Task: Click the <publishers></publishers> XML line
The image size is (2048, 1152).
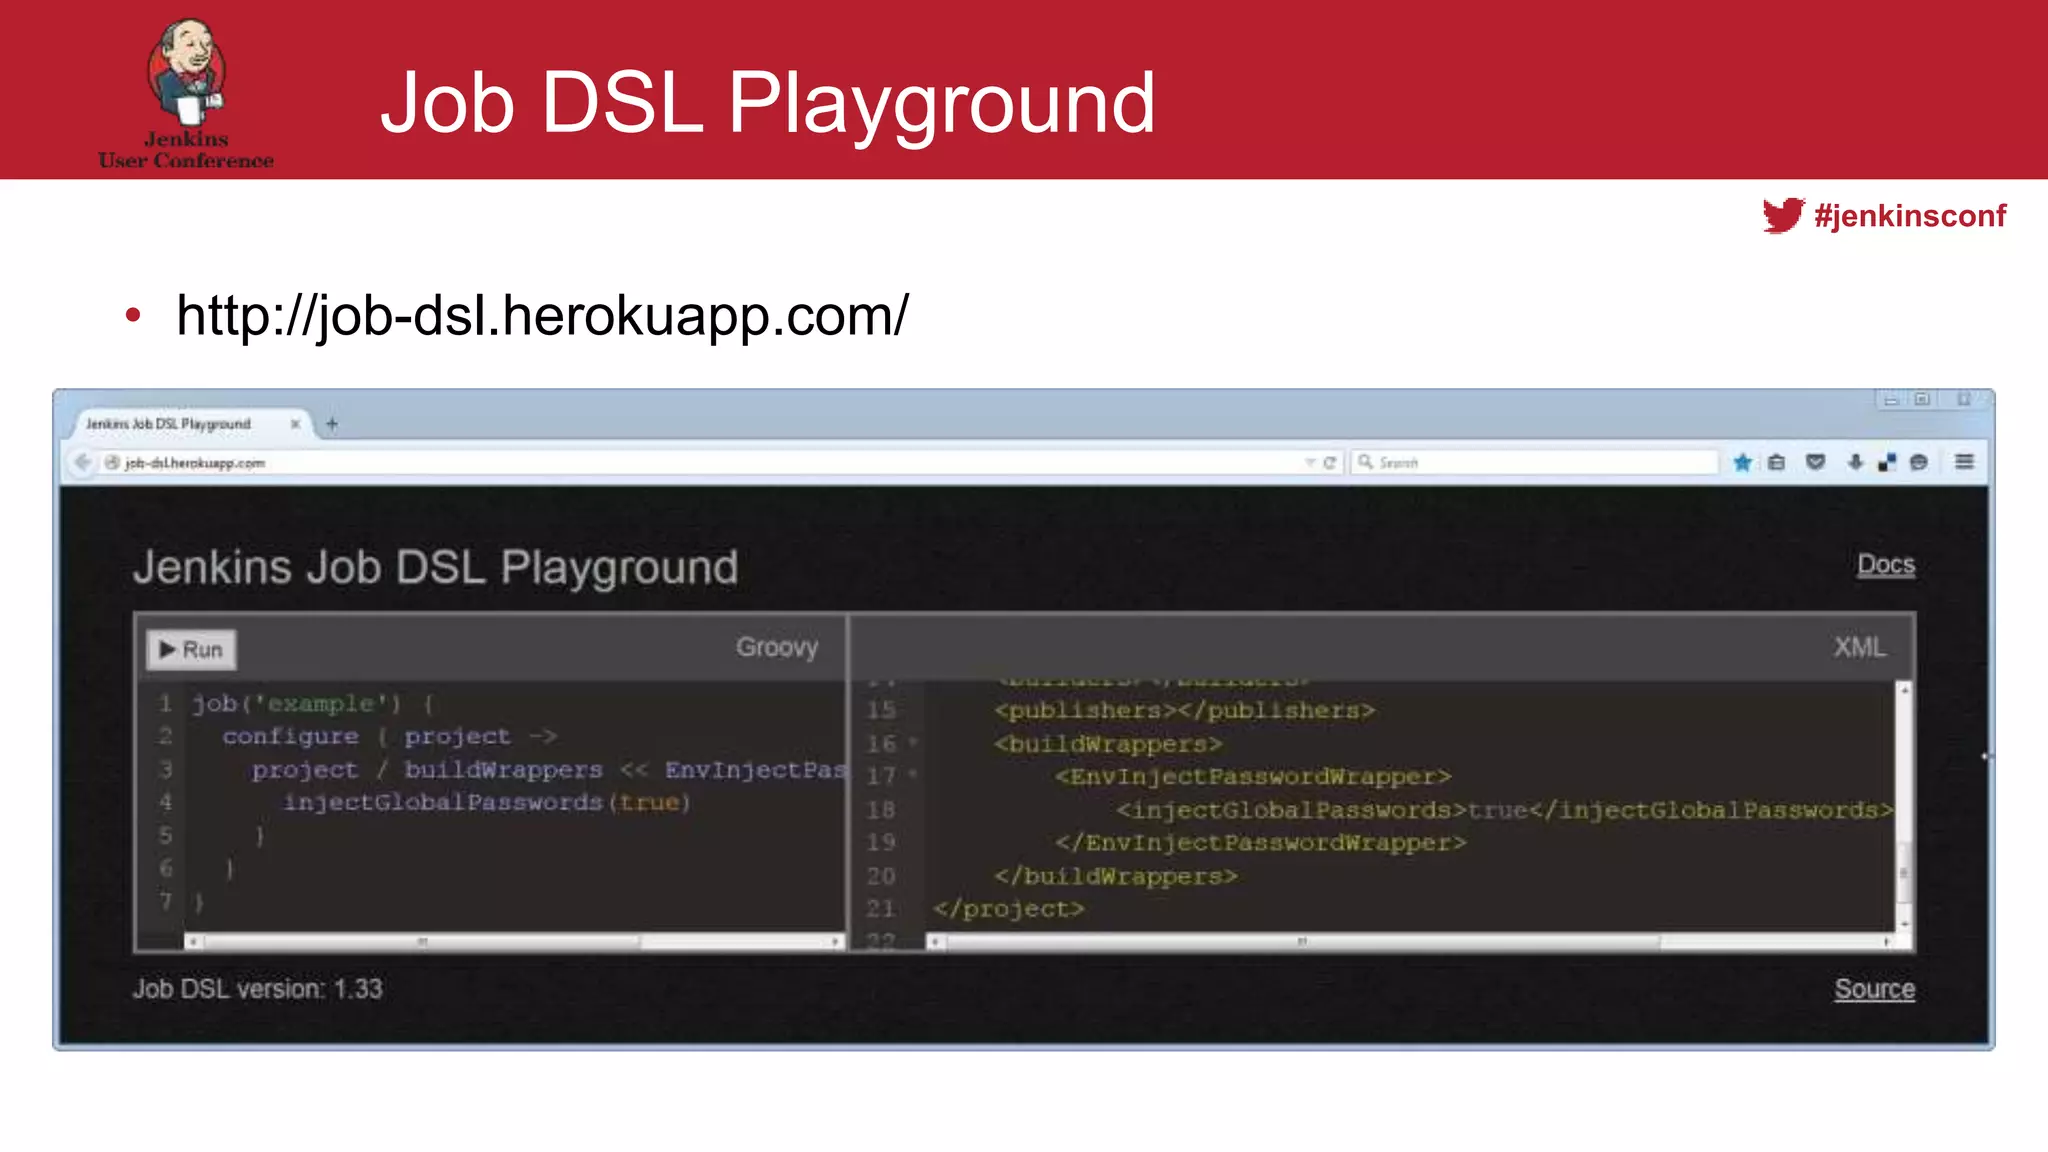Action: pos(1184,711)
